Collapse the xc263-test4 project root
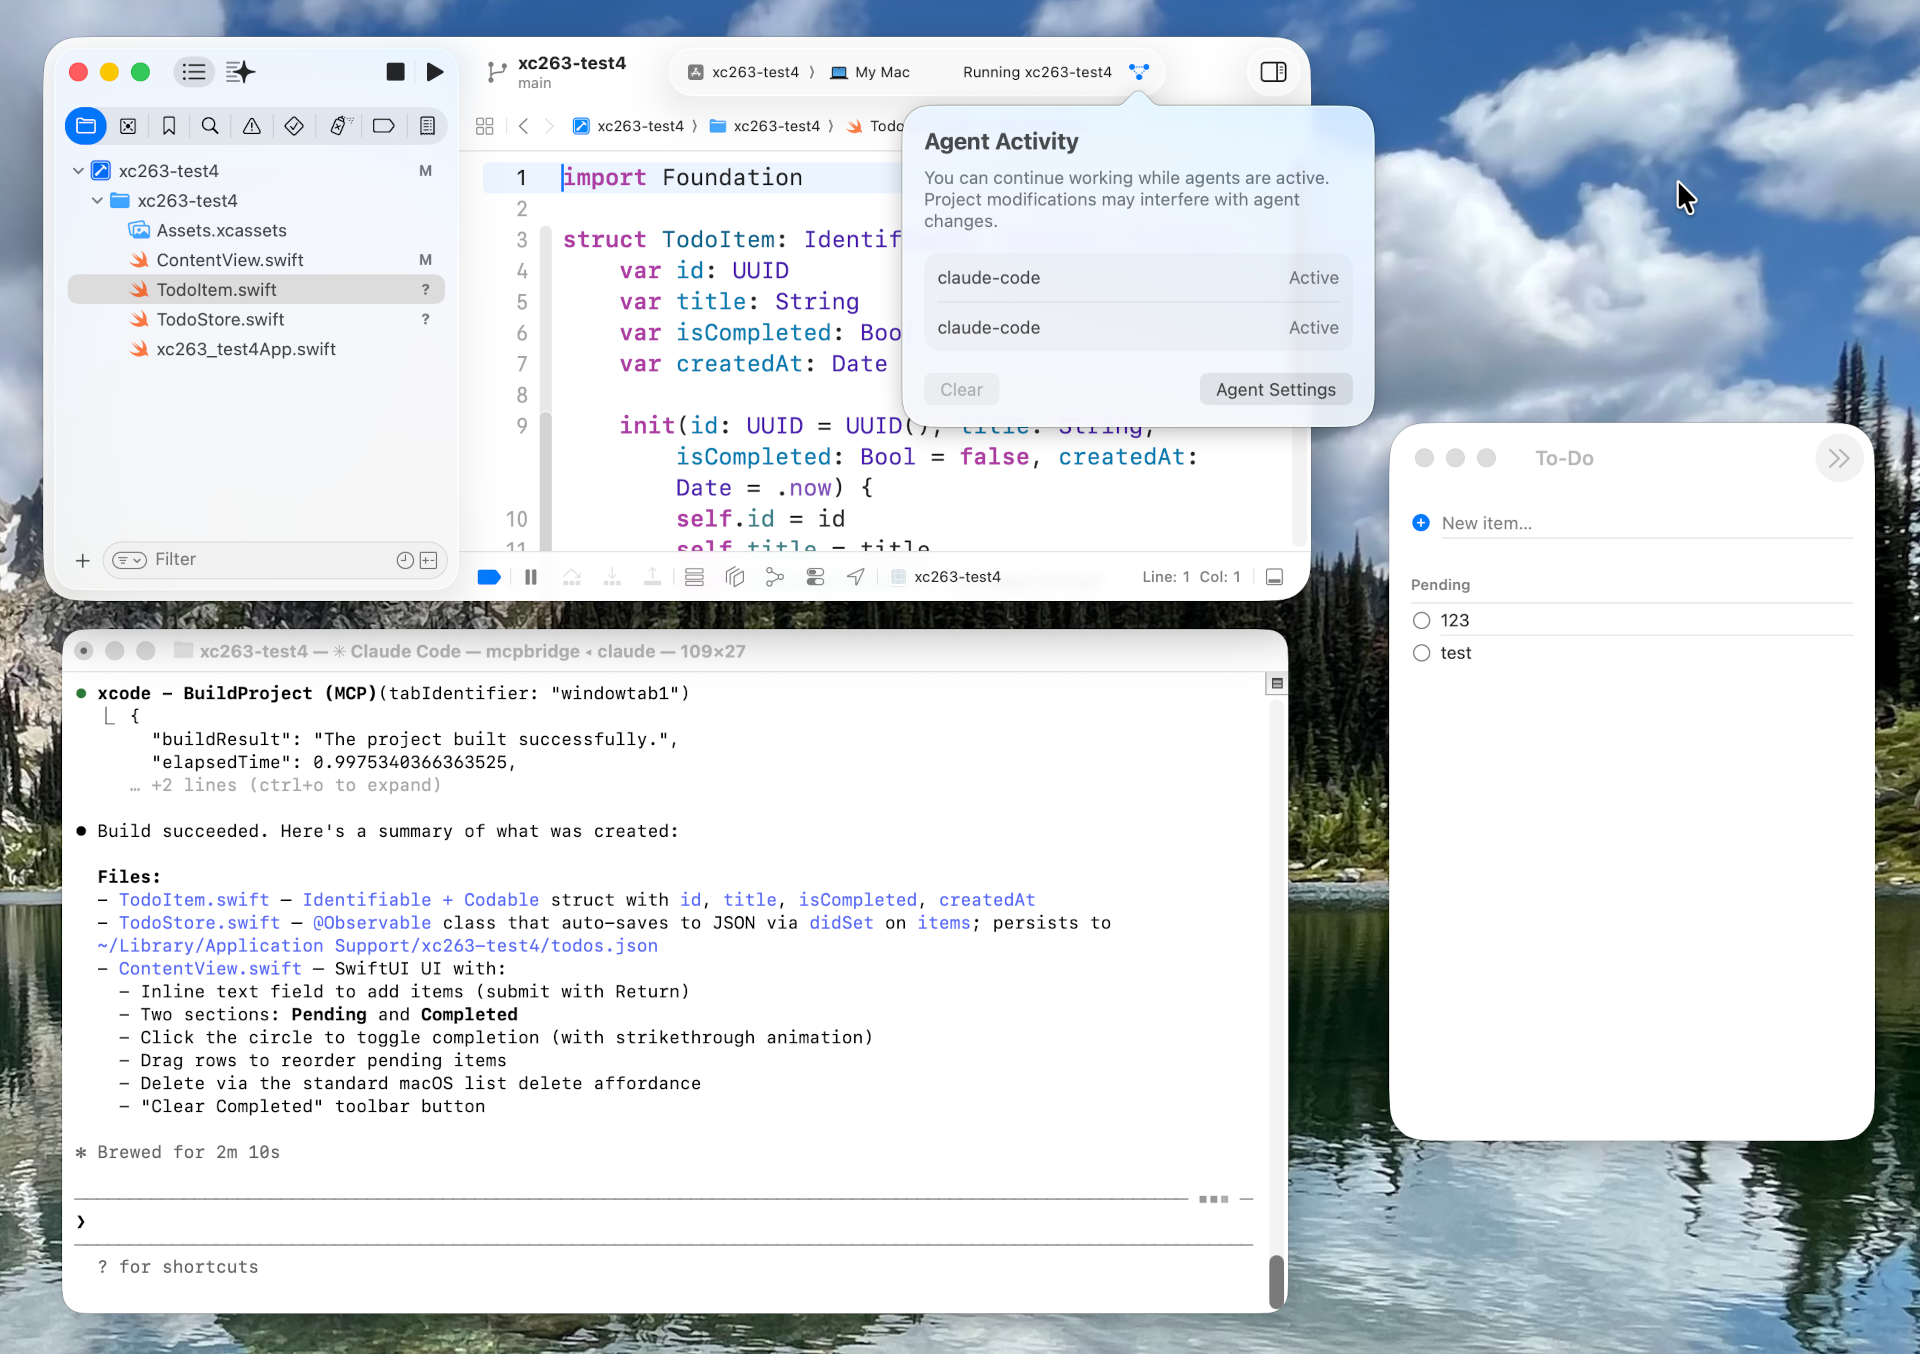The width and height of the screenshot is (1920, 1354). pos(78,171)
